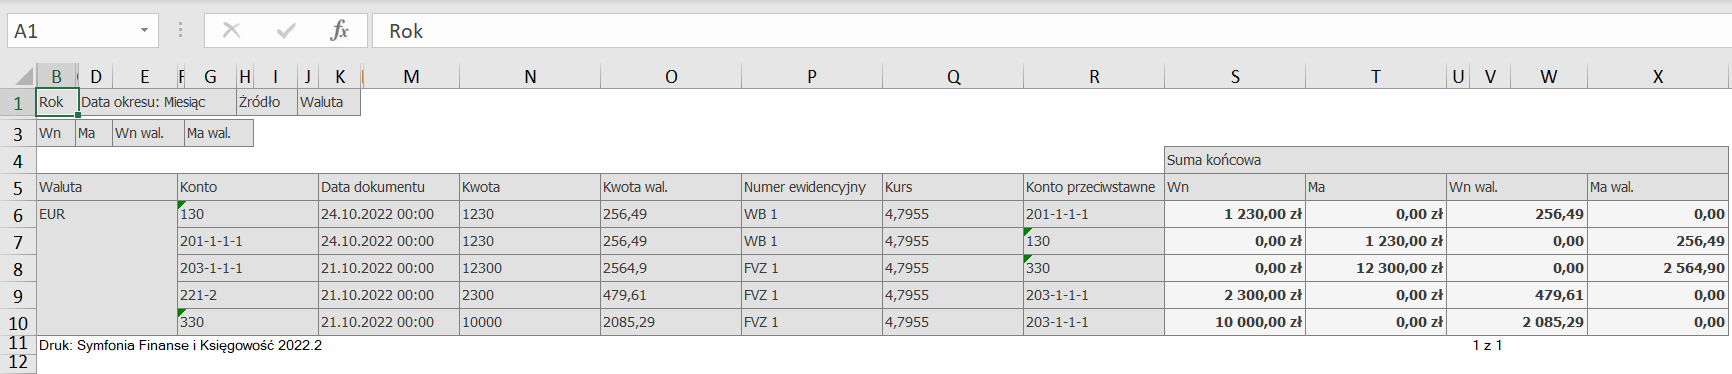The height and width of the screenshot is (374, 1732).
Task: Click the EUR currency cell
Action: [107, 268]
